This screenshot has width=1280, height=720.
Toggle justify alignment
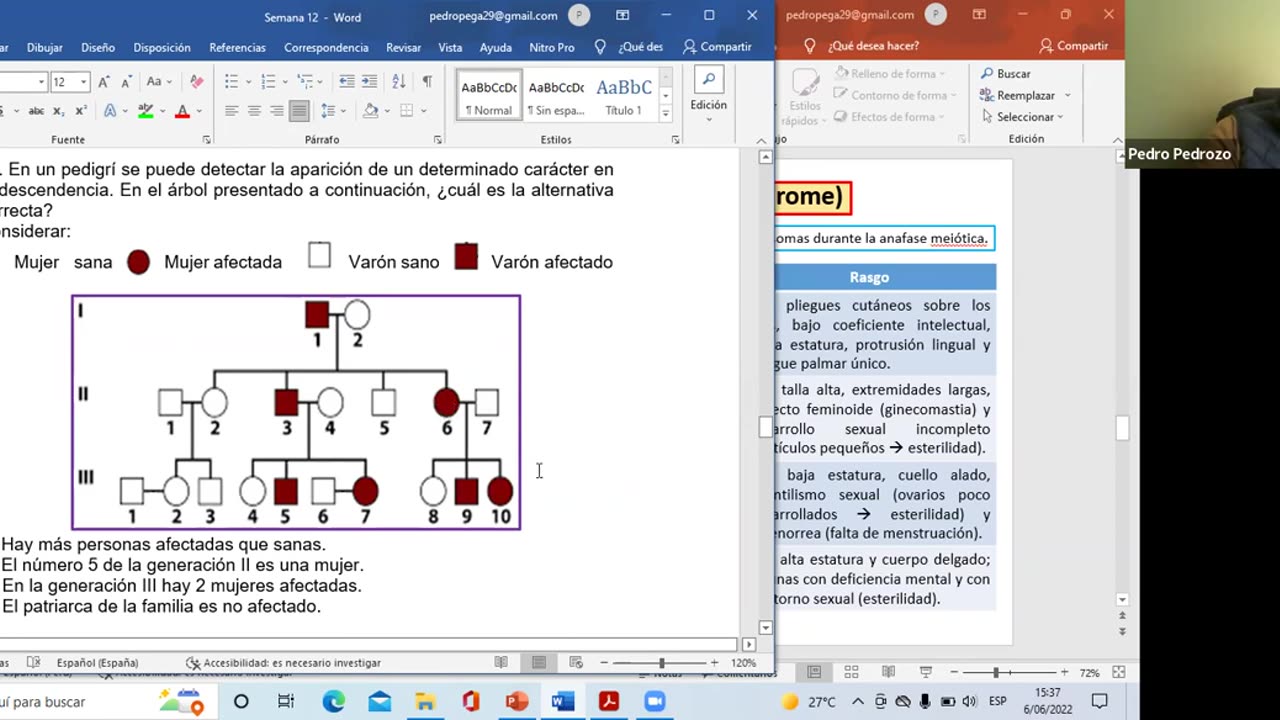coord(299,111)
